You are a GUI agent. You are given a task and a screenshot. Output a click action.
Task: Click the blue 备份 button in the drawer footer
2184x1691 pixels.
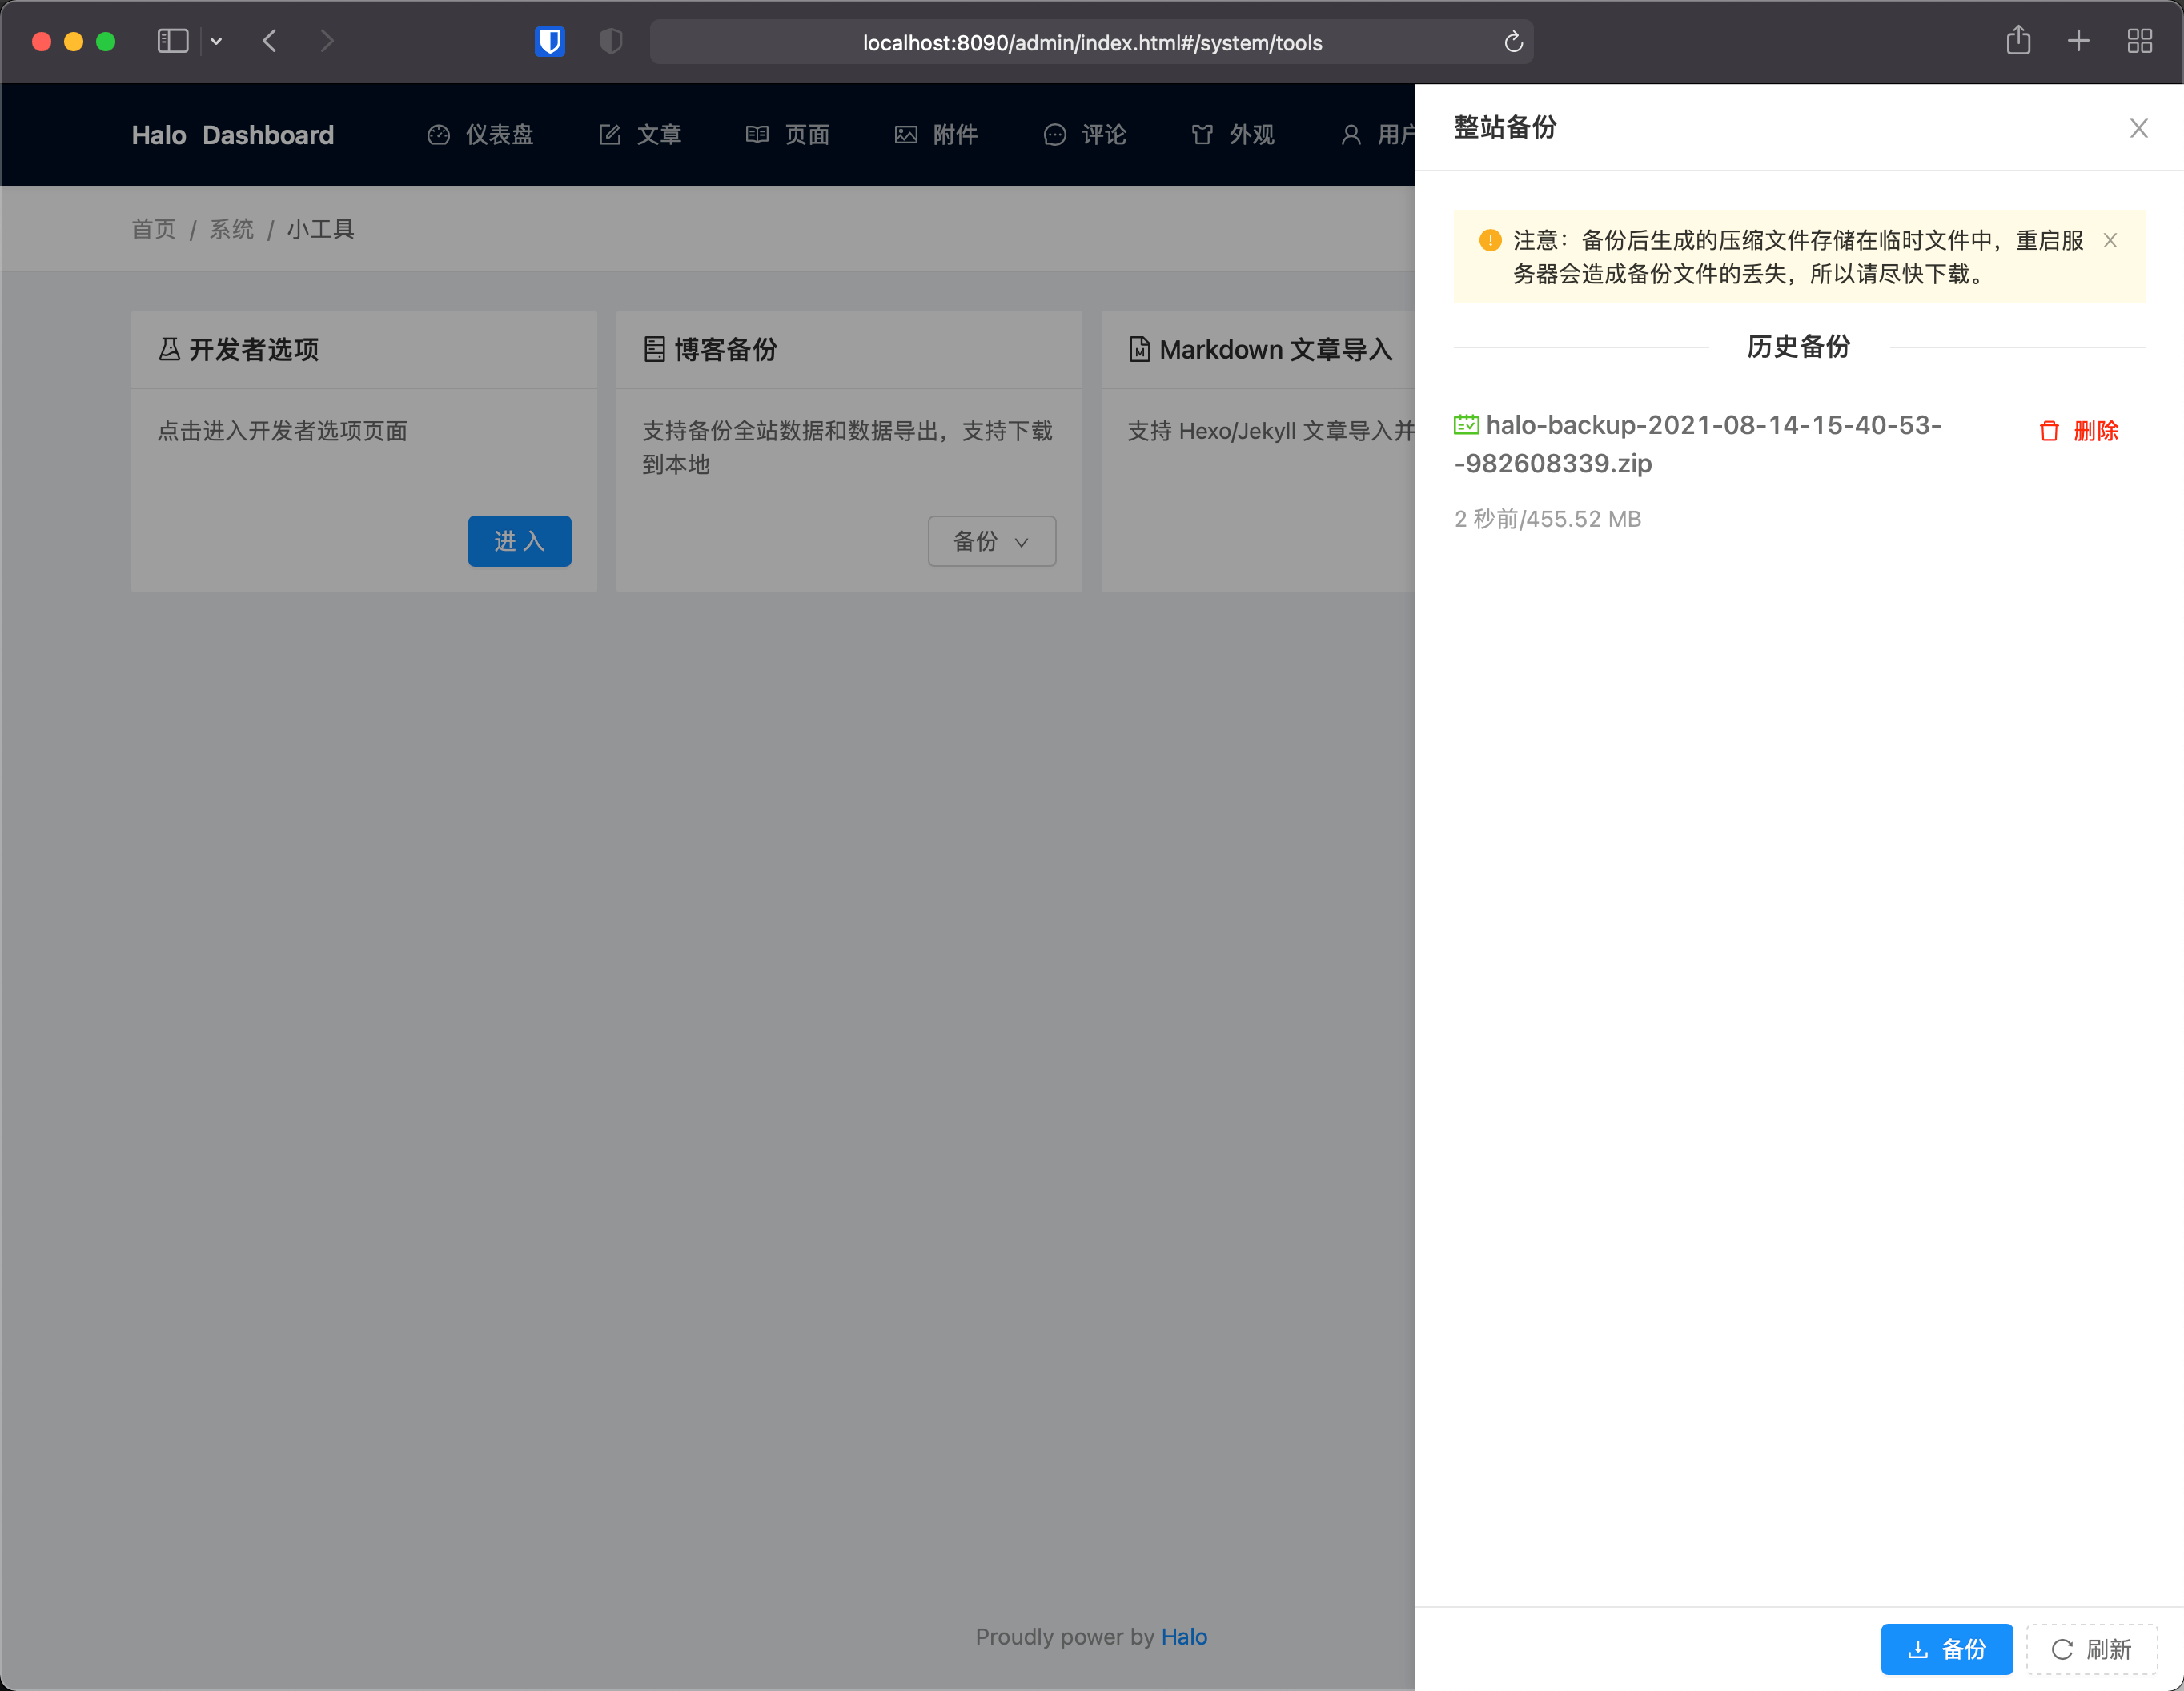coord(1946,1649)
